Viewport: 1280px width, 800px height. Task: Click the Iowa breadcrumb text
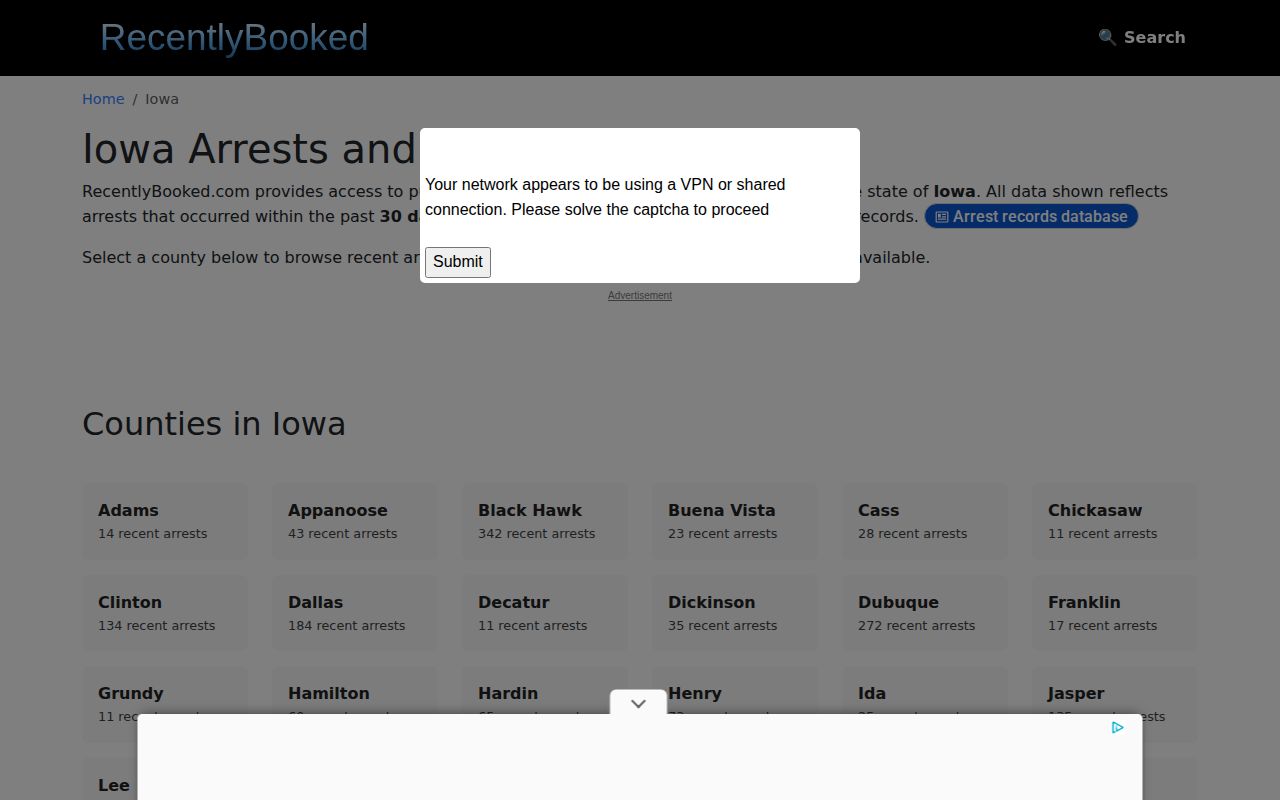(x=162, y=99)
